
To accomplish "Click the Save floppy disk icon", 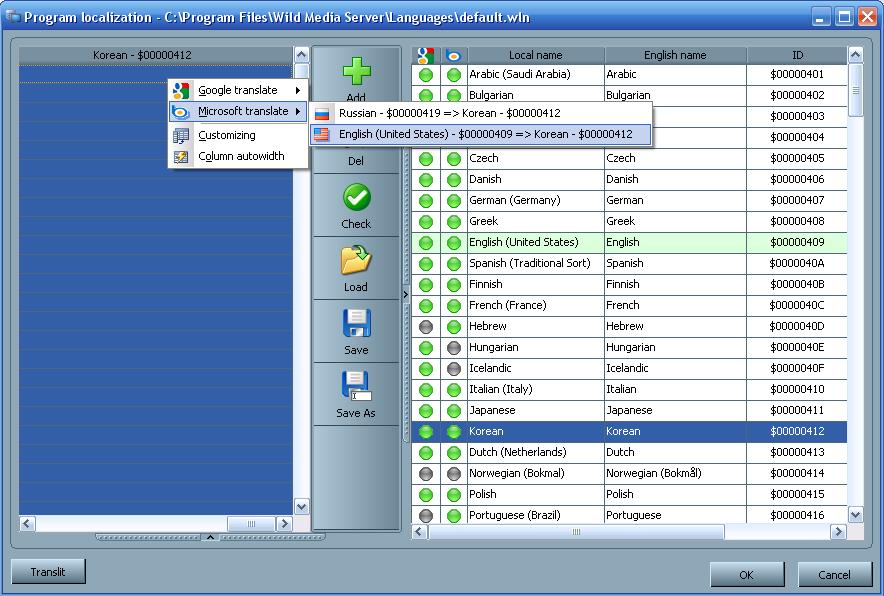I will 356,323.
